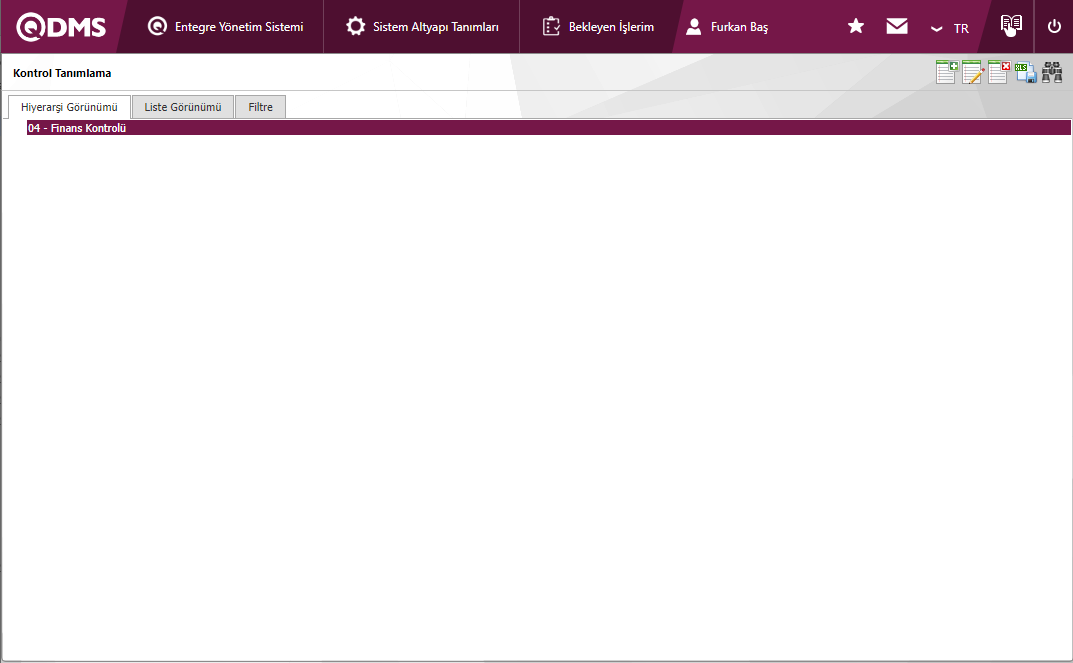Open messages with the envelope icon
This screenshot has height=663, width=1073.
(897, 27)
